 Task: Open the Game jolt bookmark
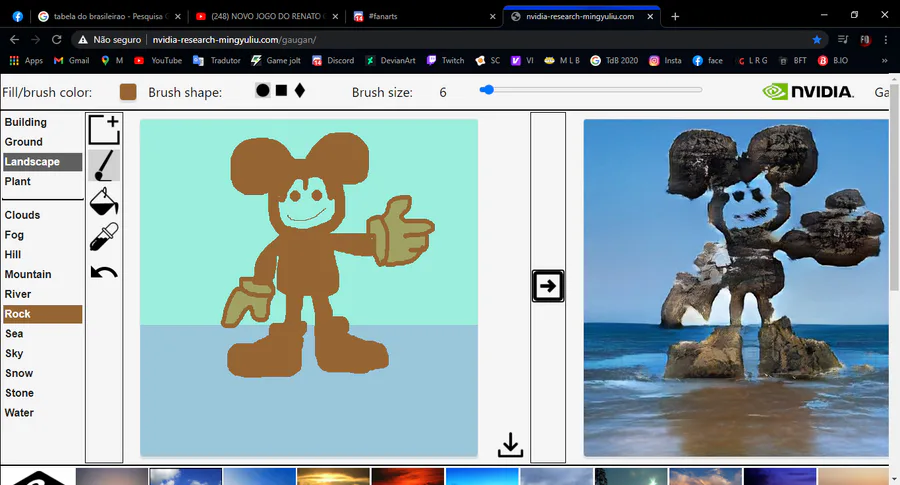click(x=276, y=60)
